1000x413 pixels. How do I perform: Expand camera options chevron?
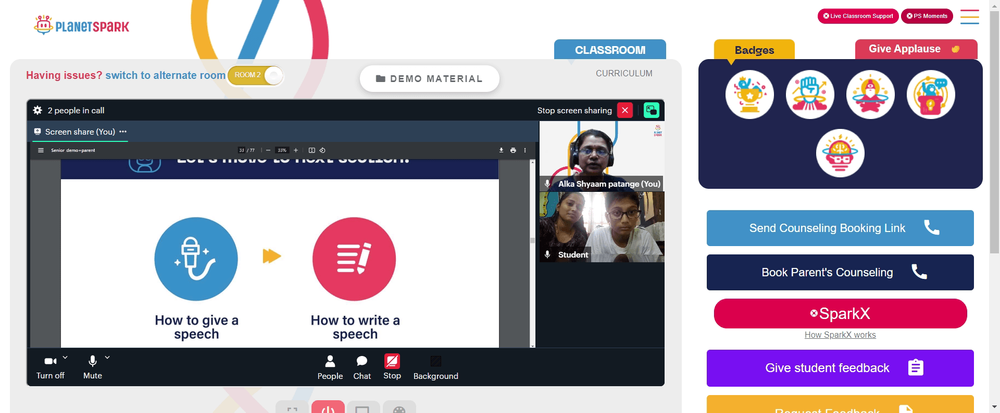(x=65, y=358)
